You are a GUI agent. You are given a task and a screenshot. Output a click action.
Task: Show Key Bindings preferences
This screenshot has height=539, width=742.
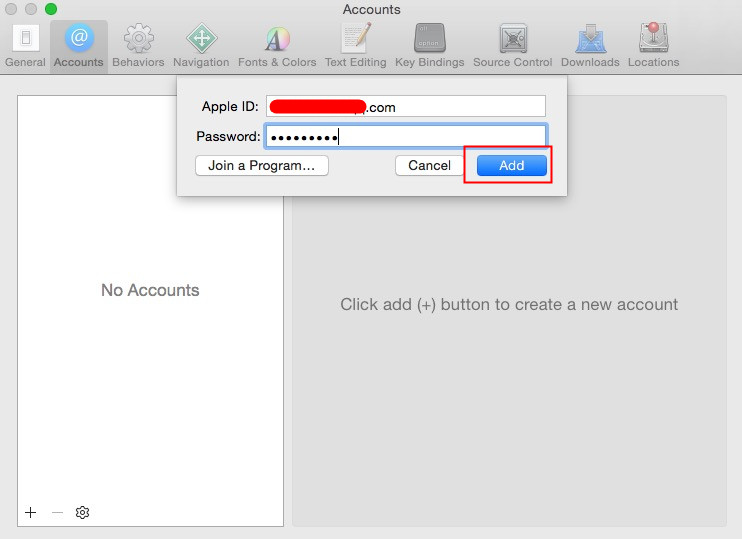coord(430,46)
